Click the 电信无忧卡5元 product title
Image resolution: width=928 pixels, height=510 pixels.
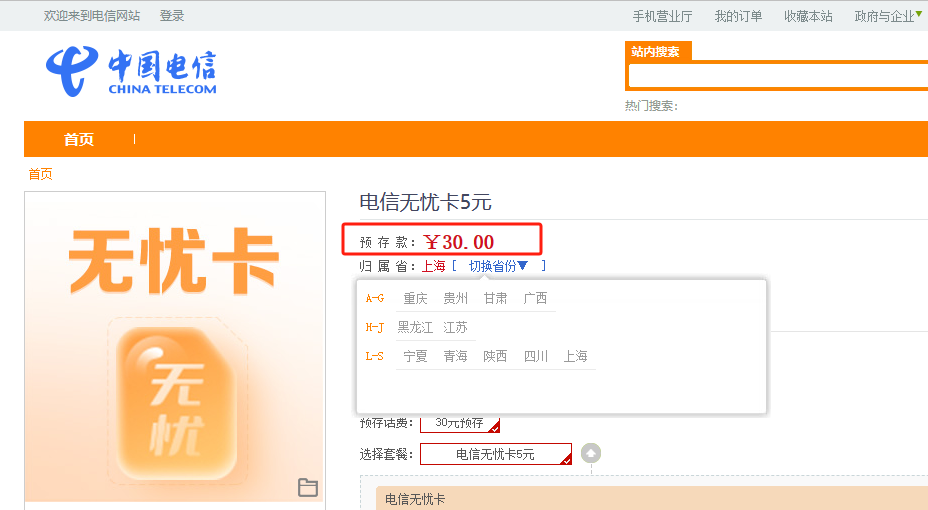pyautogui.click(x=426, y=202)
